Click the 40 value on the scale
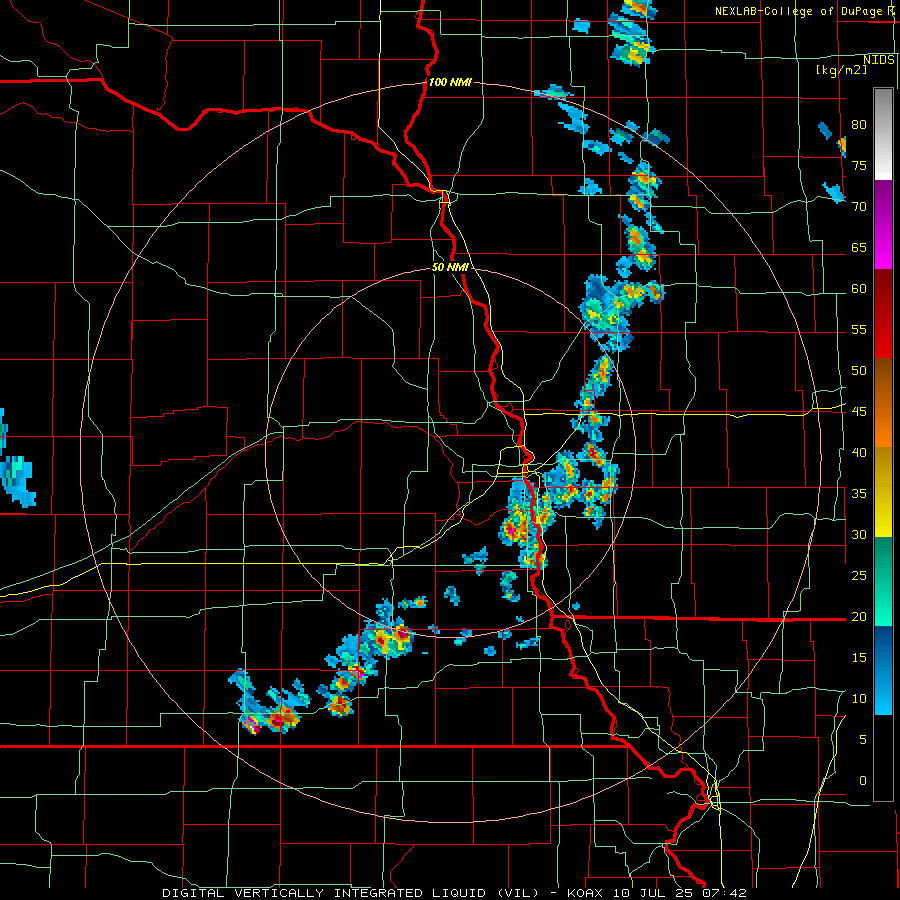Image resolution: width=900 pixels, height=900 pixels. (x=859, y=452)
